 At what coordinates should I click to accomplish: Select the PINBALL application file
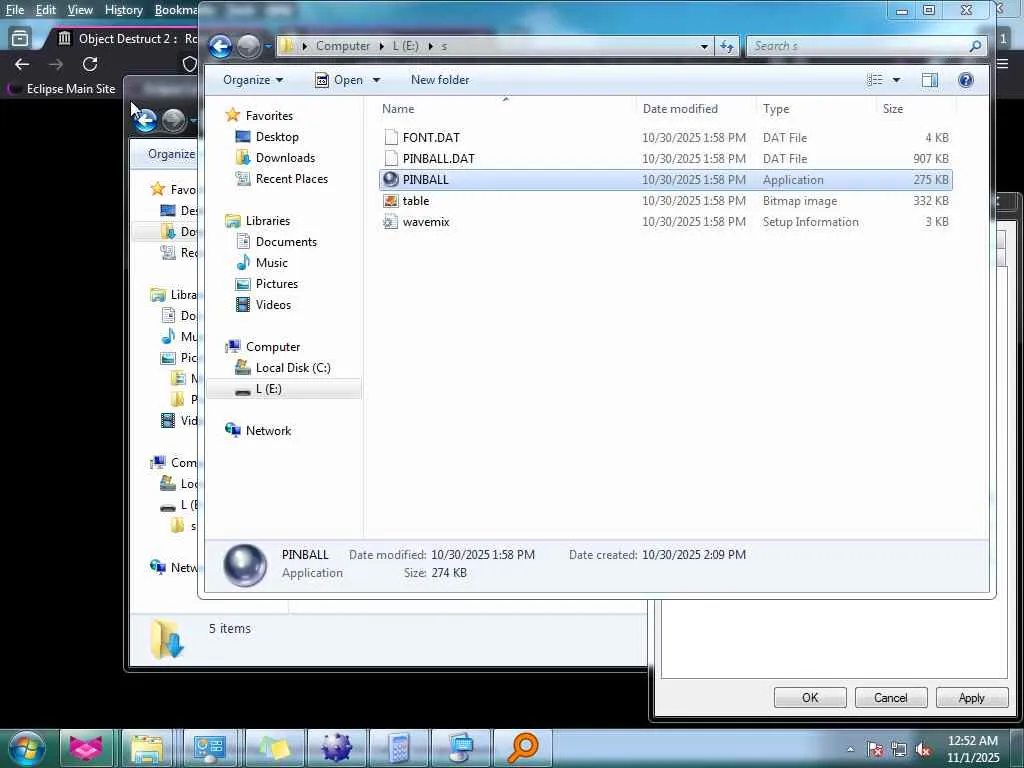665,180
